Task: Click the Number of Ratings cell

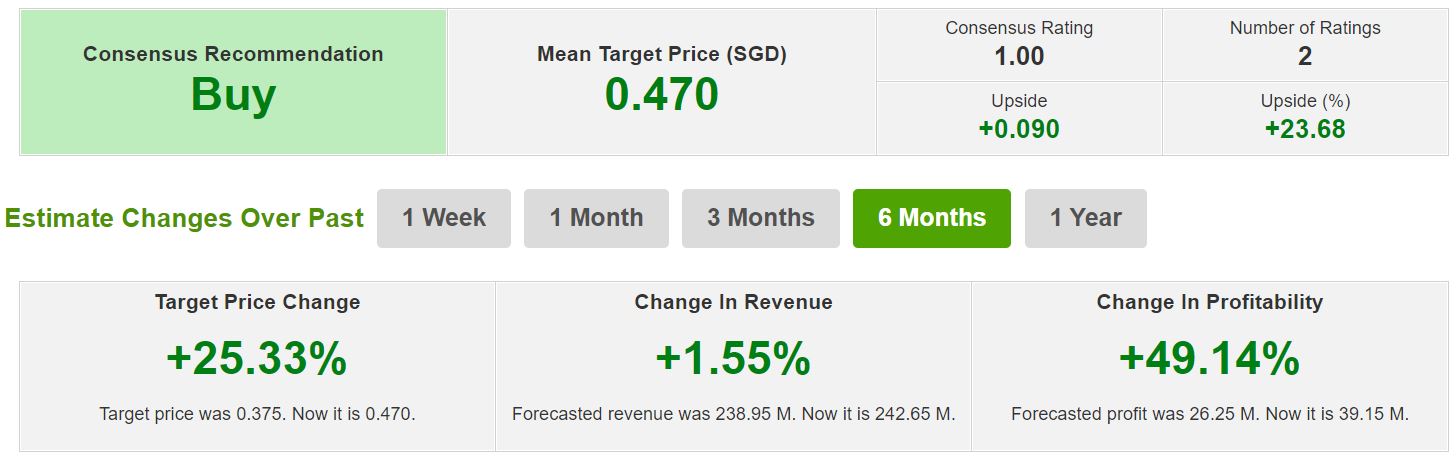Action: point(1304,45)
